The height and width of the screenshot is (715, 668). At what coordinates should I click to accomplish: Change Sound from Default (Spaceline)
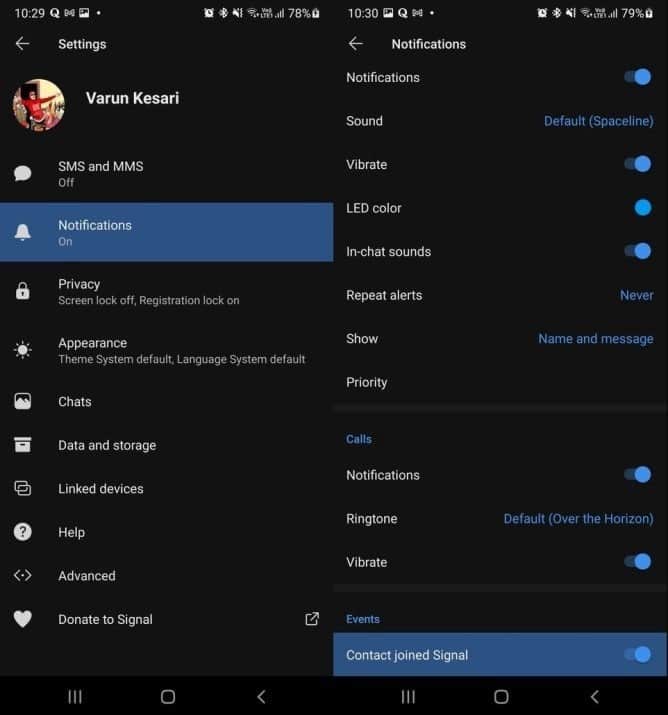(x=598, y=121)
